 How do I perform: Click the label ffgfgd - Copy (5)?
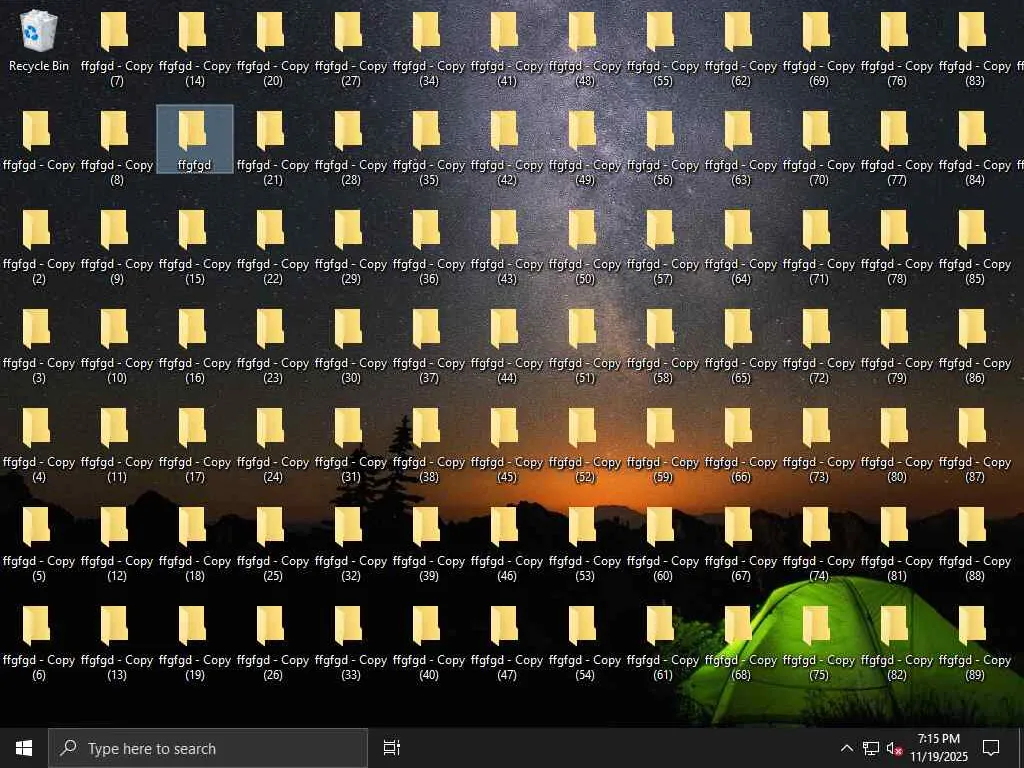[39, 568]
